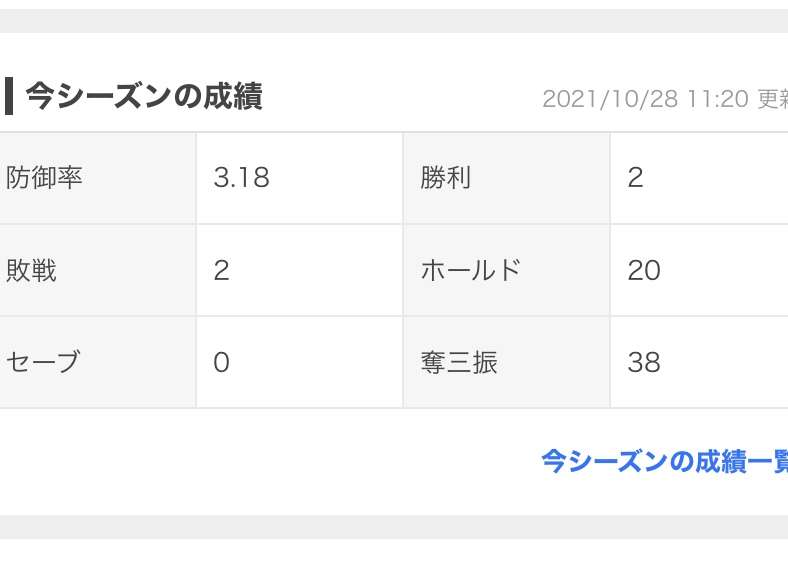
Task: Click the gray divider band at top
Action: pyautogui.click(x=394, y=21)
